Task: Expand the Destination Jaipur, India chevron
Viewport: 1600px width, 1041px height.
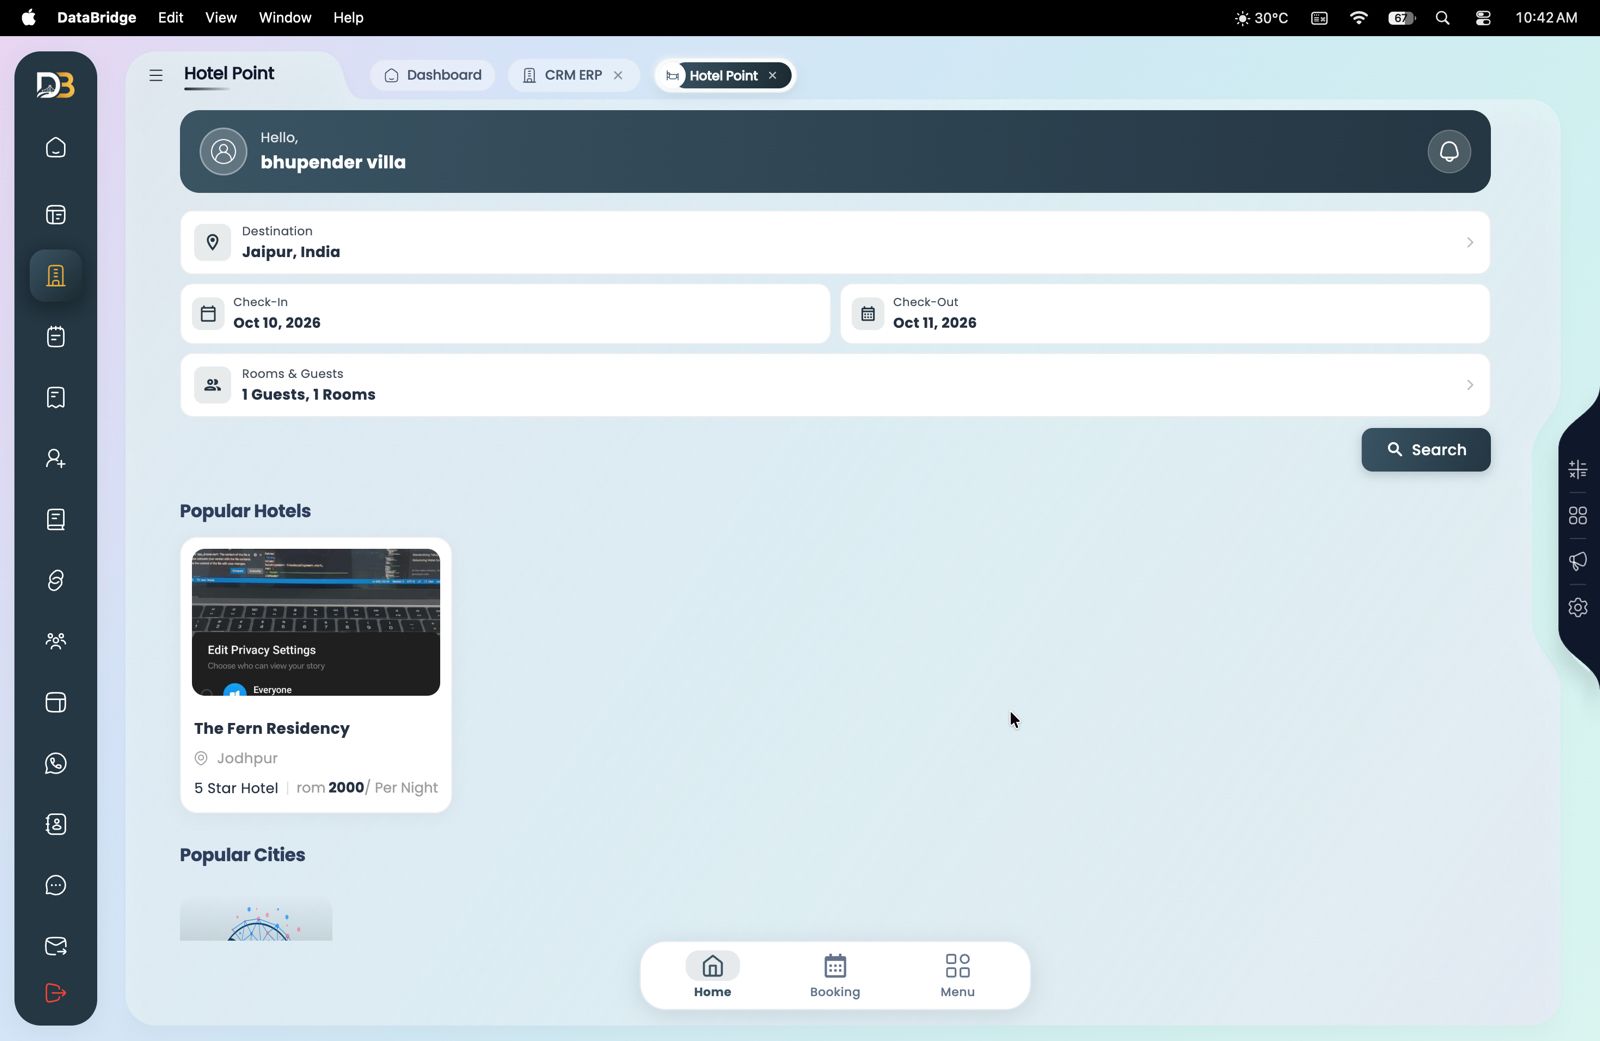Action: (1469, 242)
